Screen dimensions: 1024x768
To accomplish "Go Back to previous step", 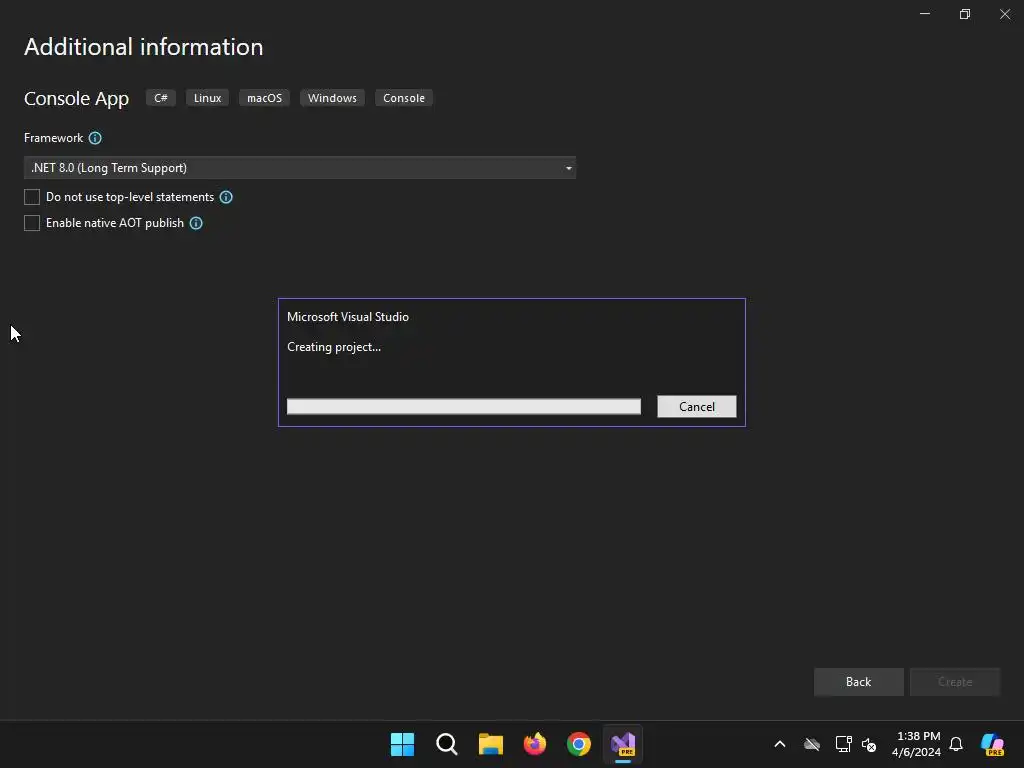I will pyautogui.click(x=859, y=682).
